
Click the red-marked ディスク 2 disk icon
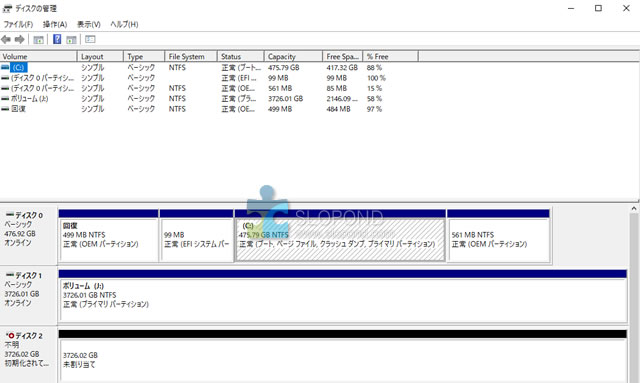tap(10, 335)
